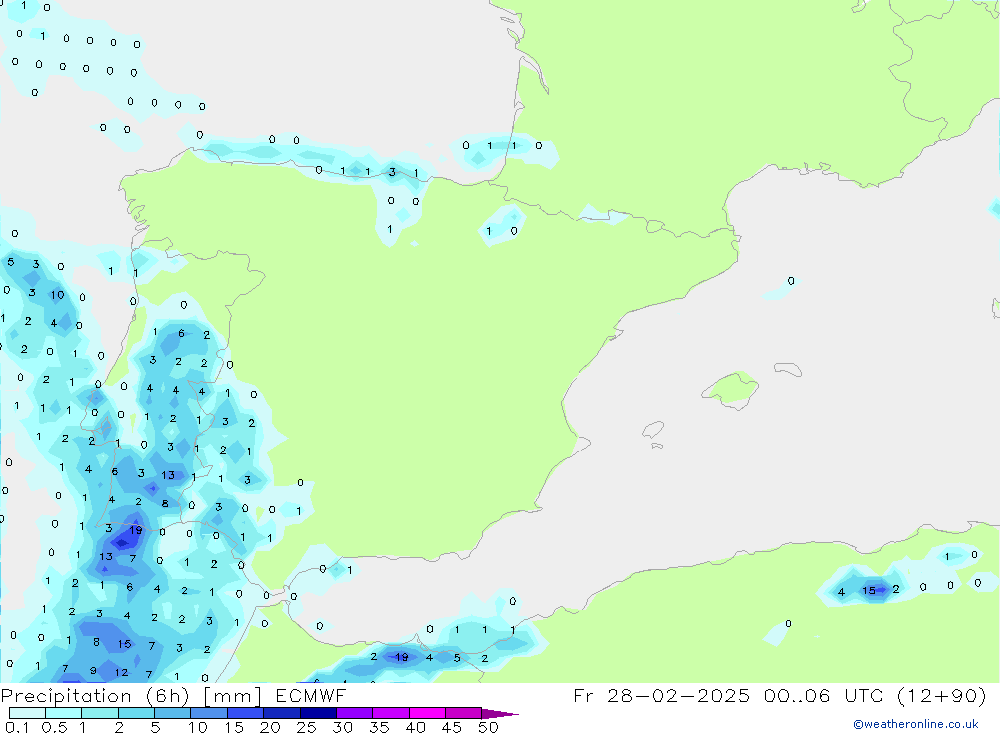Click the above-50 arrow tip of legend
This screenshot has width=1000, height=733.
(499, 714)
